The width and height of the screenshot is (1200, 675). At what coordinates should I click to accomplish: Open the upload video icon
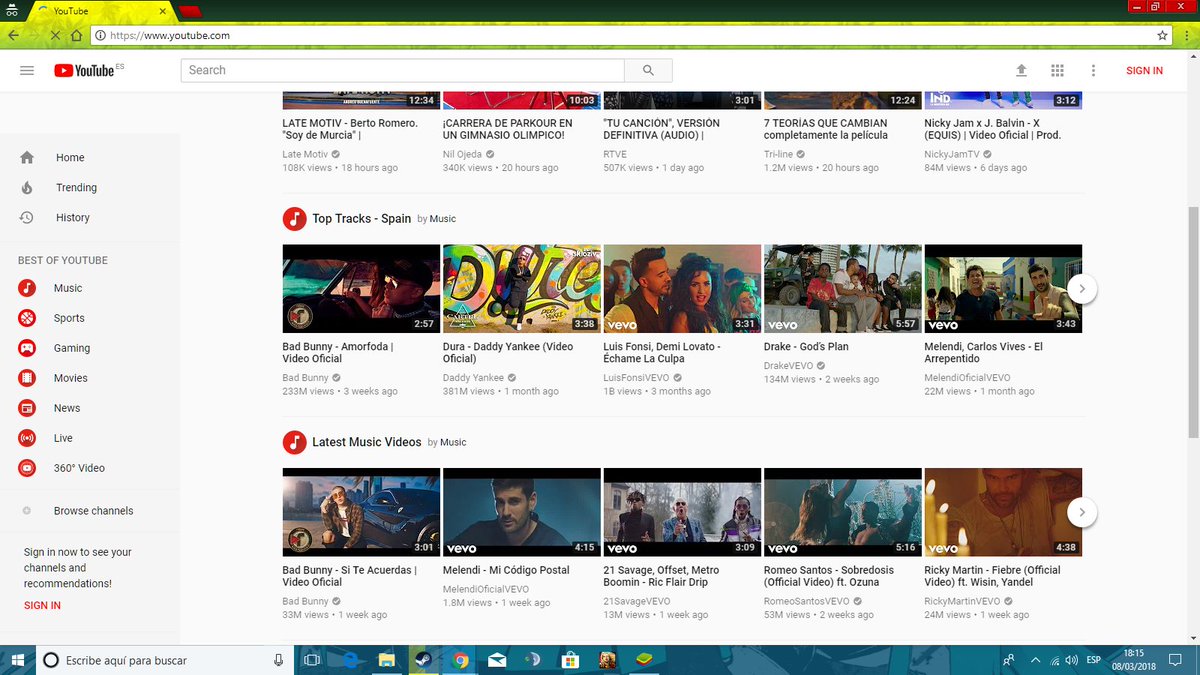click(x=1021, y=70)
